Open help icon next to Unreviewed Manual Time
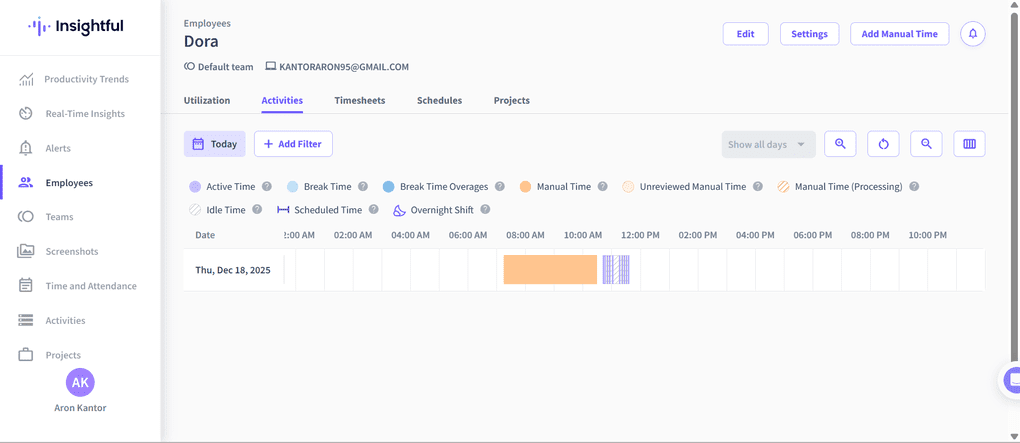This screenshot has width=1020, height=443. [758, 187]
